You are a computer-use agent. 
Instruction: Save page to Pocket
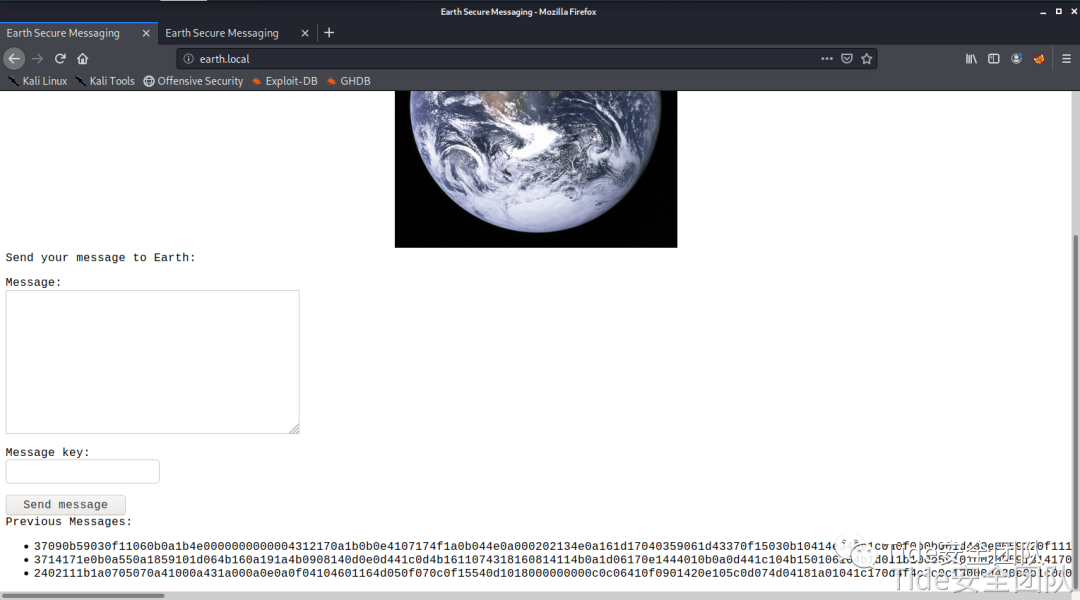[847, 59]
